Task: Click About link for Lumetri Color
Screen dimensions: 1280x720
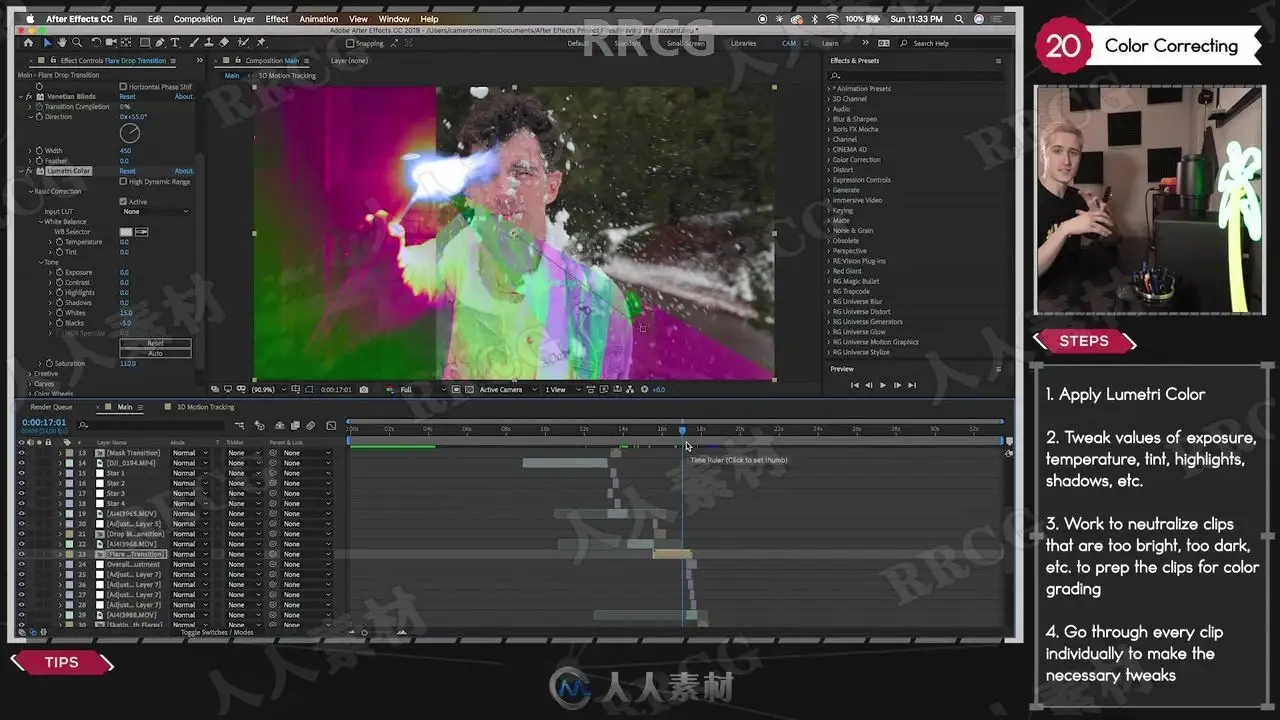Action: (184, 171)
